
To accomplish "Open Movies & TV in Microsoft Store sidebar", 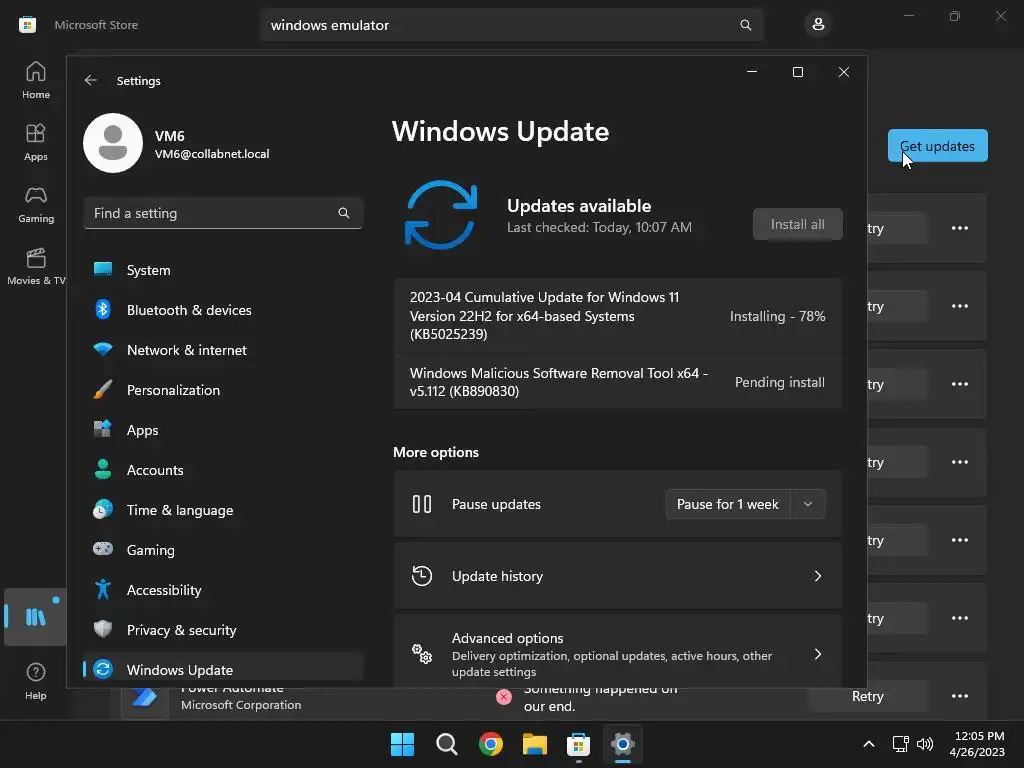I will coord(35,266).
